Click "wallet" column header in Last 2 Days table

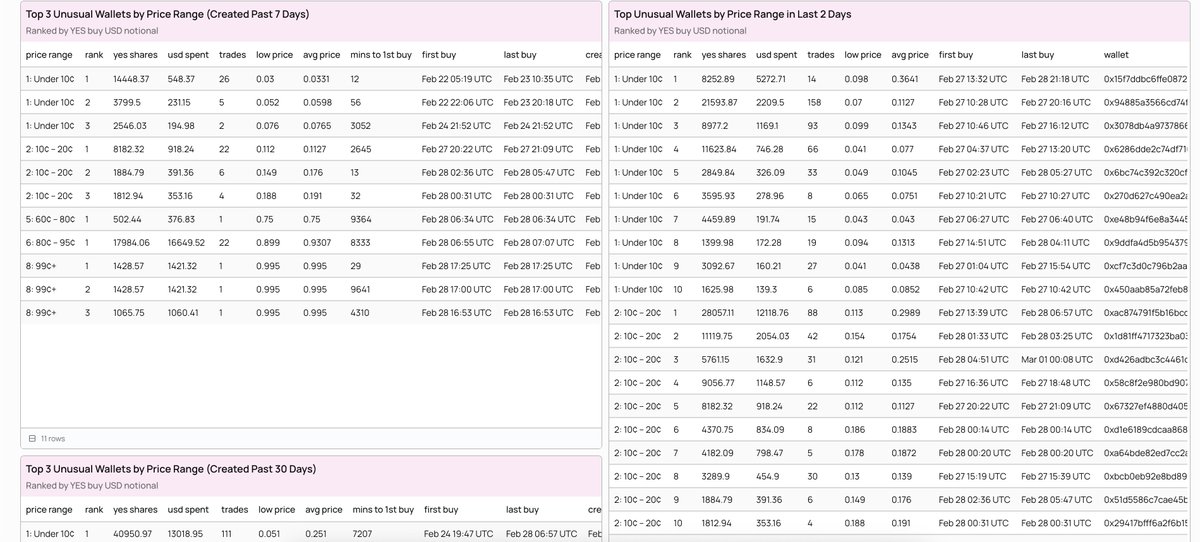pyautogui.click(x=1116, y=54)
